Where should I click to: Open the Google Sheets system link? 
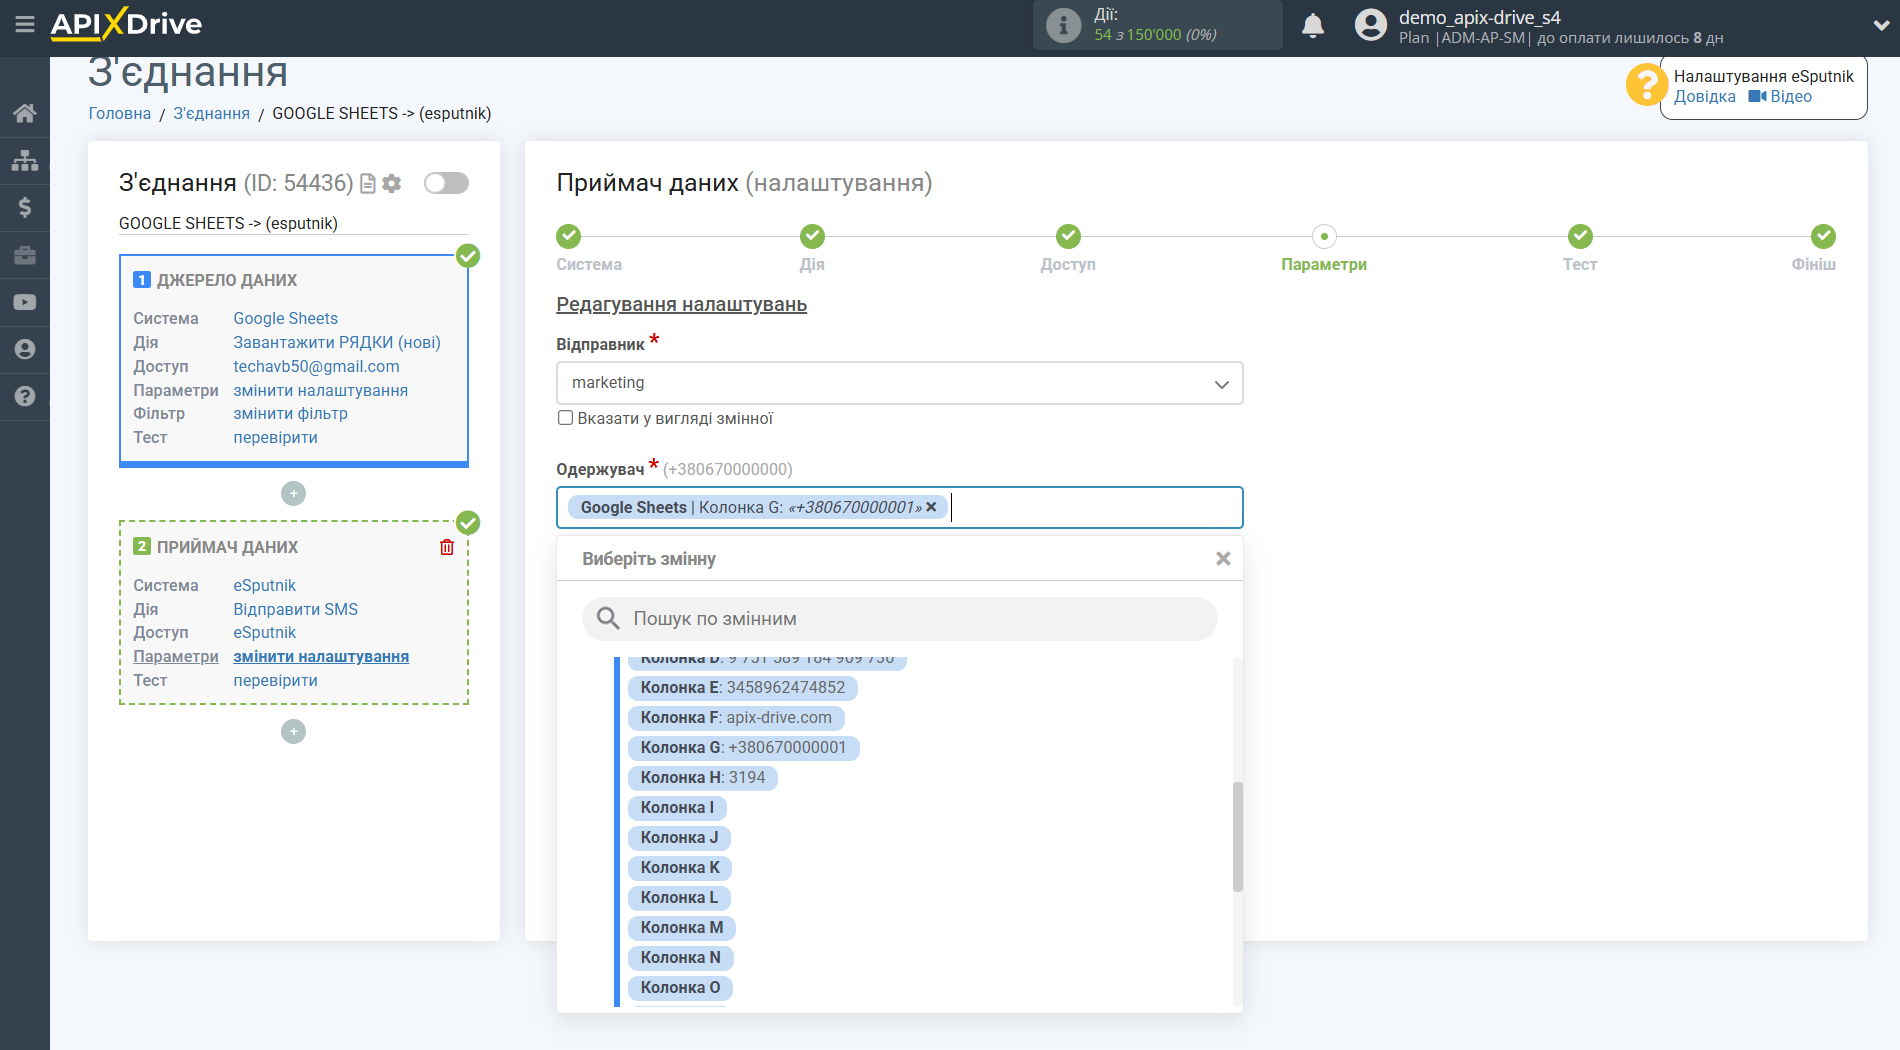coord(286,318)
